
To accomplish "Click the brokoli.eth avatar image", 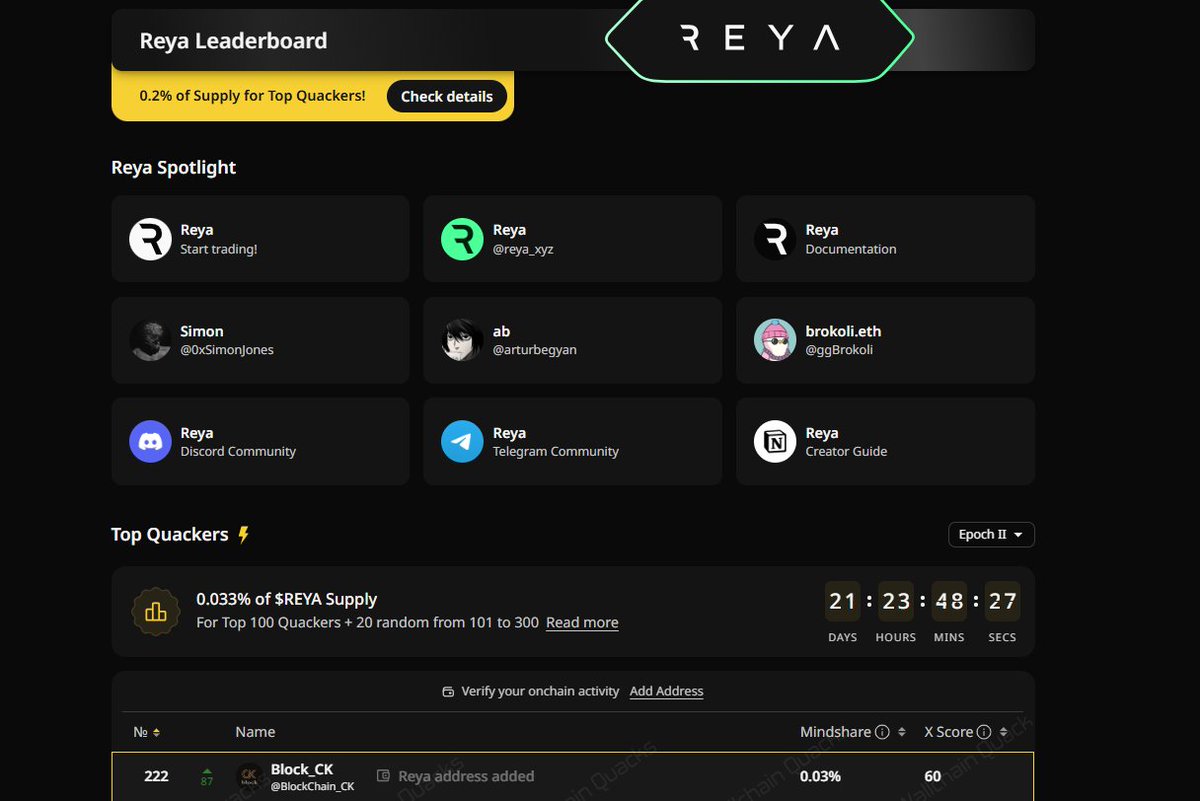I will [775, 340].
